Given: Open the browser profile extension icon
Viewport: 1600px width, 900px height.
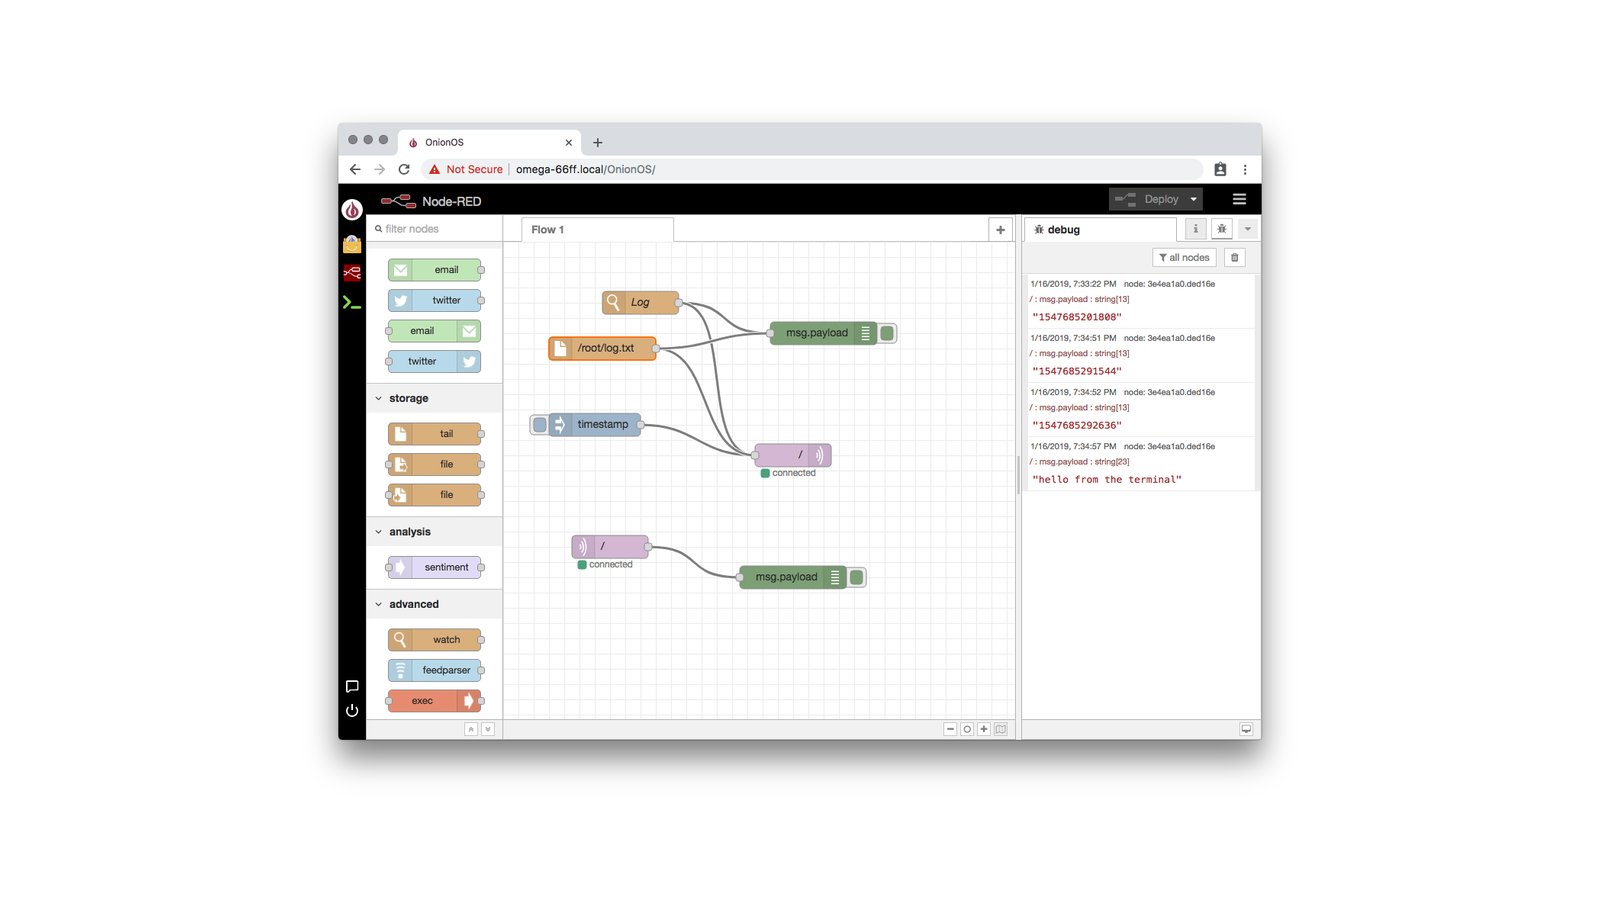Looking at the screenshot, I should coord(1220,169).
